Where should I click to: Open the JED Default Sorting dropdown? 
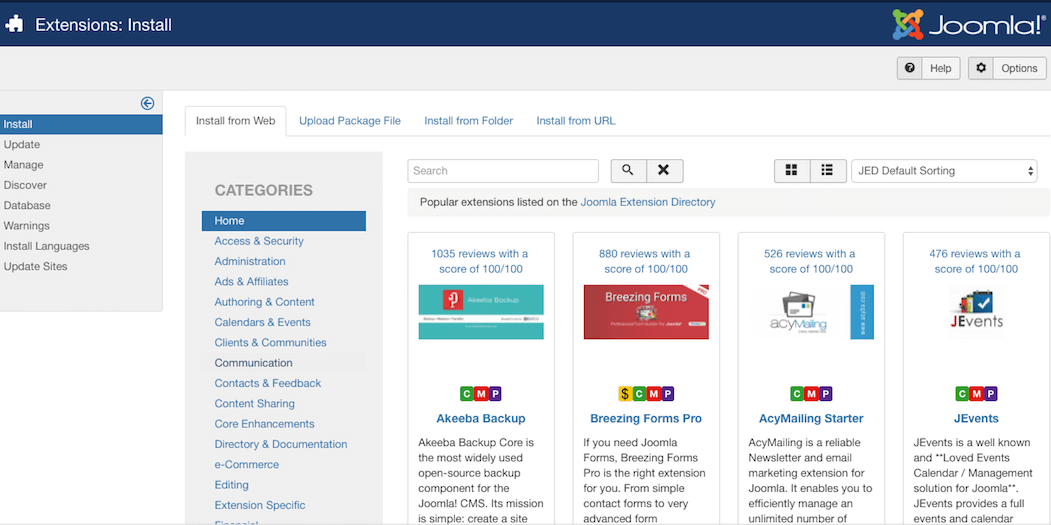click(x=944, y=170)
